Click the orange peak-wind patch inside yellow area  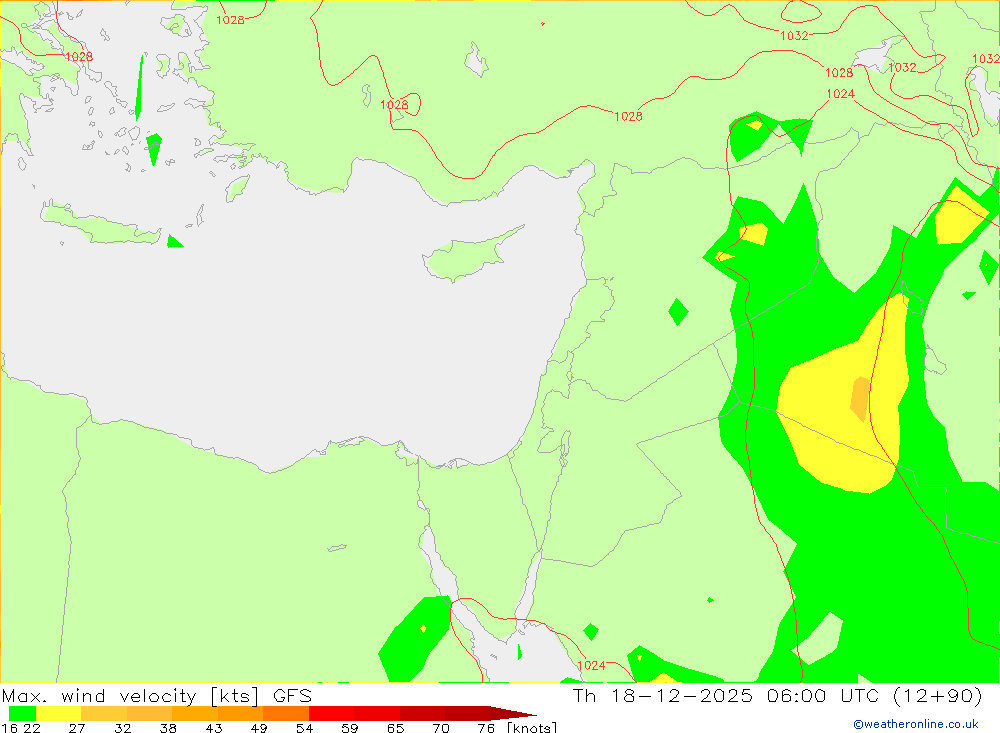click(x=860, y=399)
